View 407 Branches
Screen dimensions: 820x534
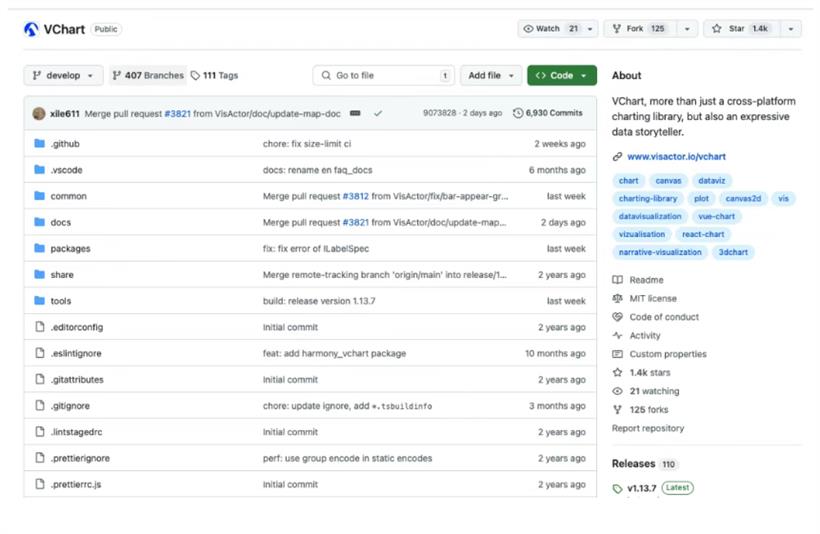[148, 75]
